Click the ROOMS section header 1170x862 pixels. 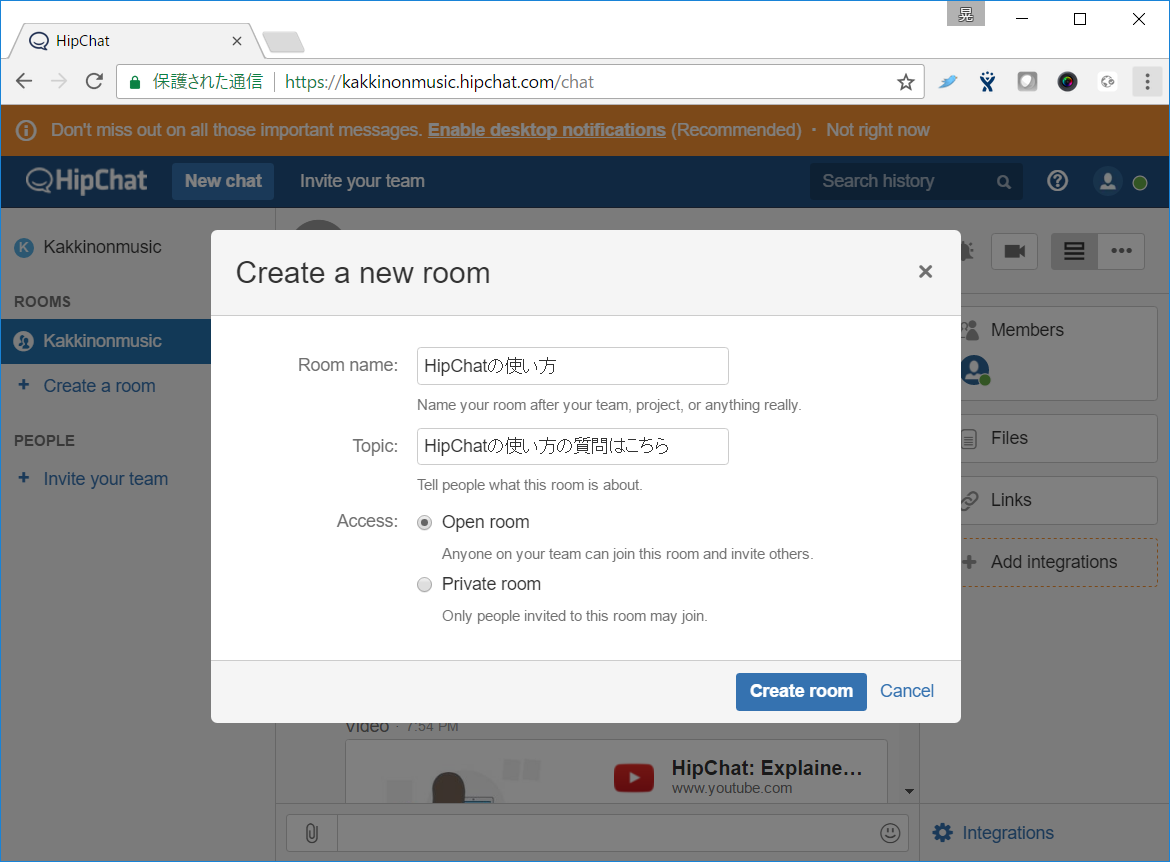[x=43, y=302]
